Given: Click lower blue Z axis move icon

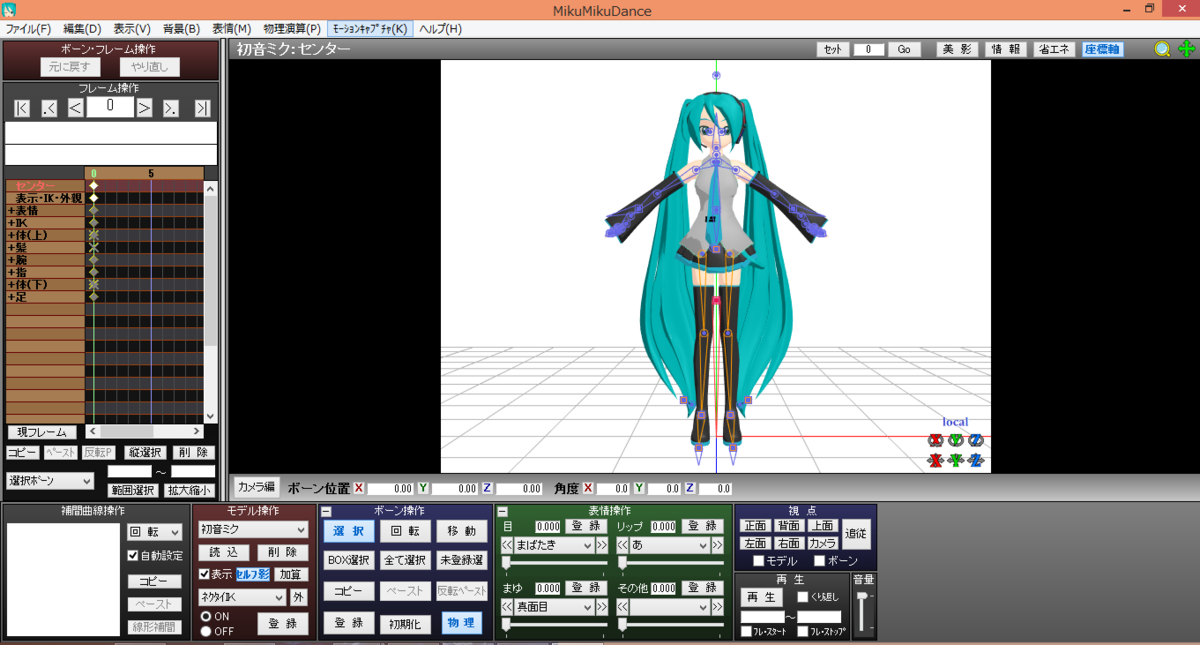Looking at the screenshot, I should point(975,461).
